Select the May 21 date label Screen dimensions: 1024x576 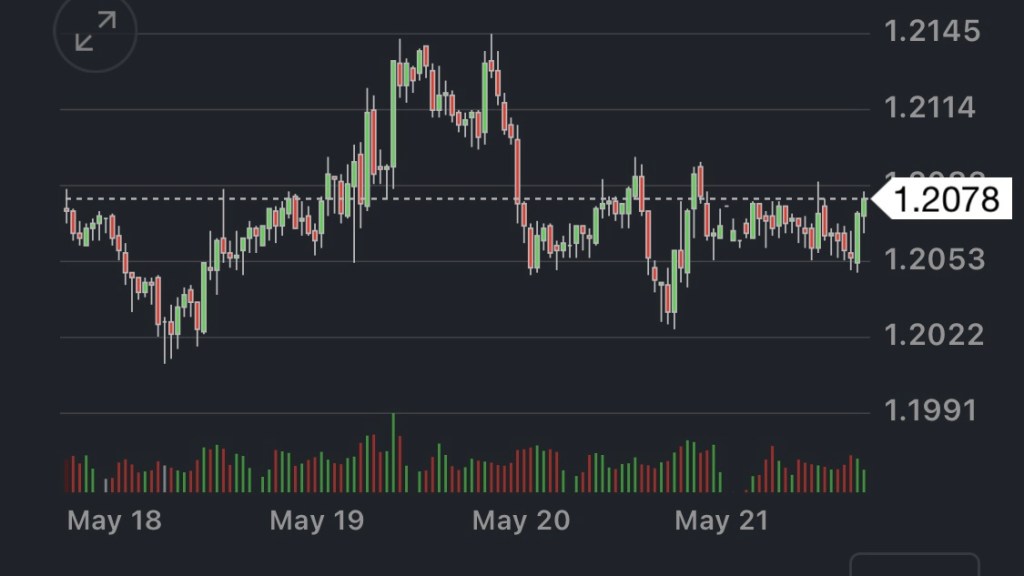721,520
